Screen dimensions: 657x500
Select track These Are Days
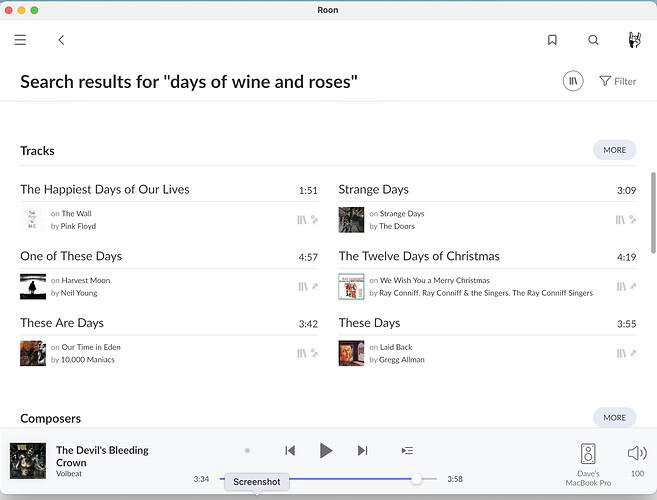(x=62, y=323)
